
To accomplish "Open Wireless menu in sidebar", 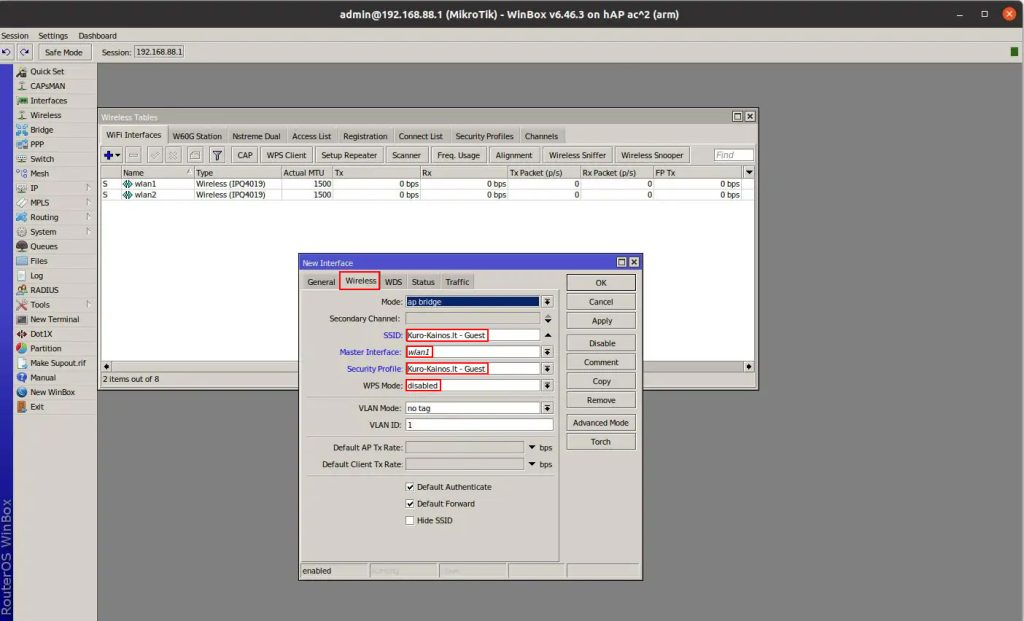I will pyautogui.click(x=45, y=115).
